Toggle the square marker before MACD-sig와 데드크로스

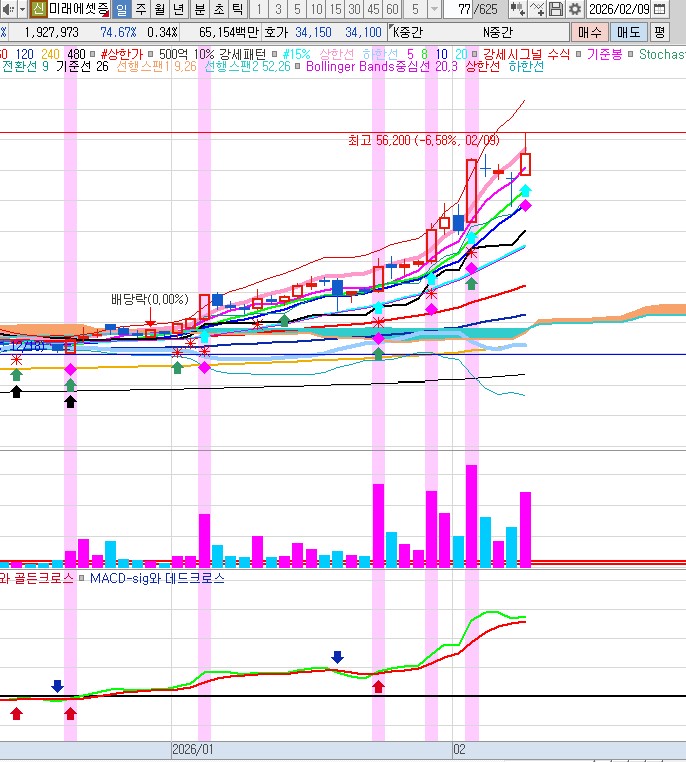(x=82, y=578)
